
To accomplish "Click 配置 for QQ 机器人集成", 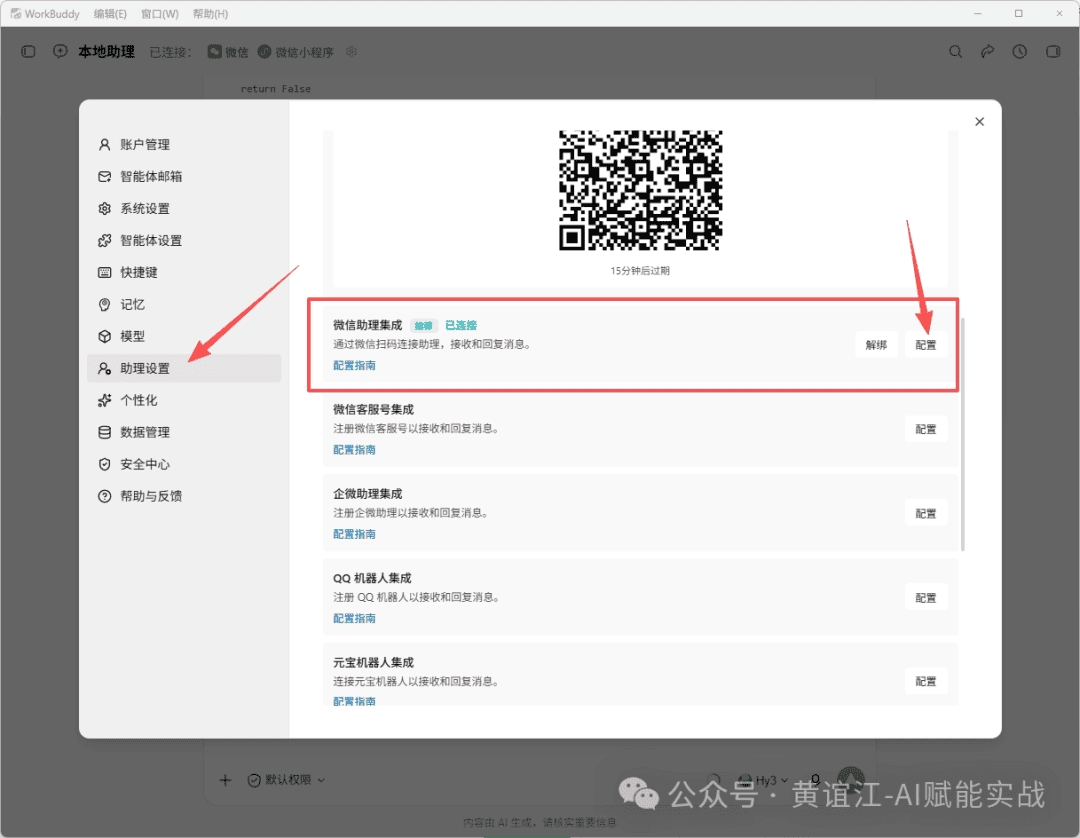I will 926,598.
